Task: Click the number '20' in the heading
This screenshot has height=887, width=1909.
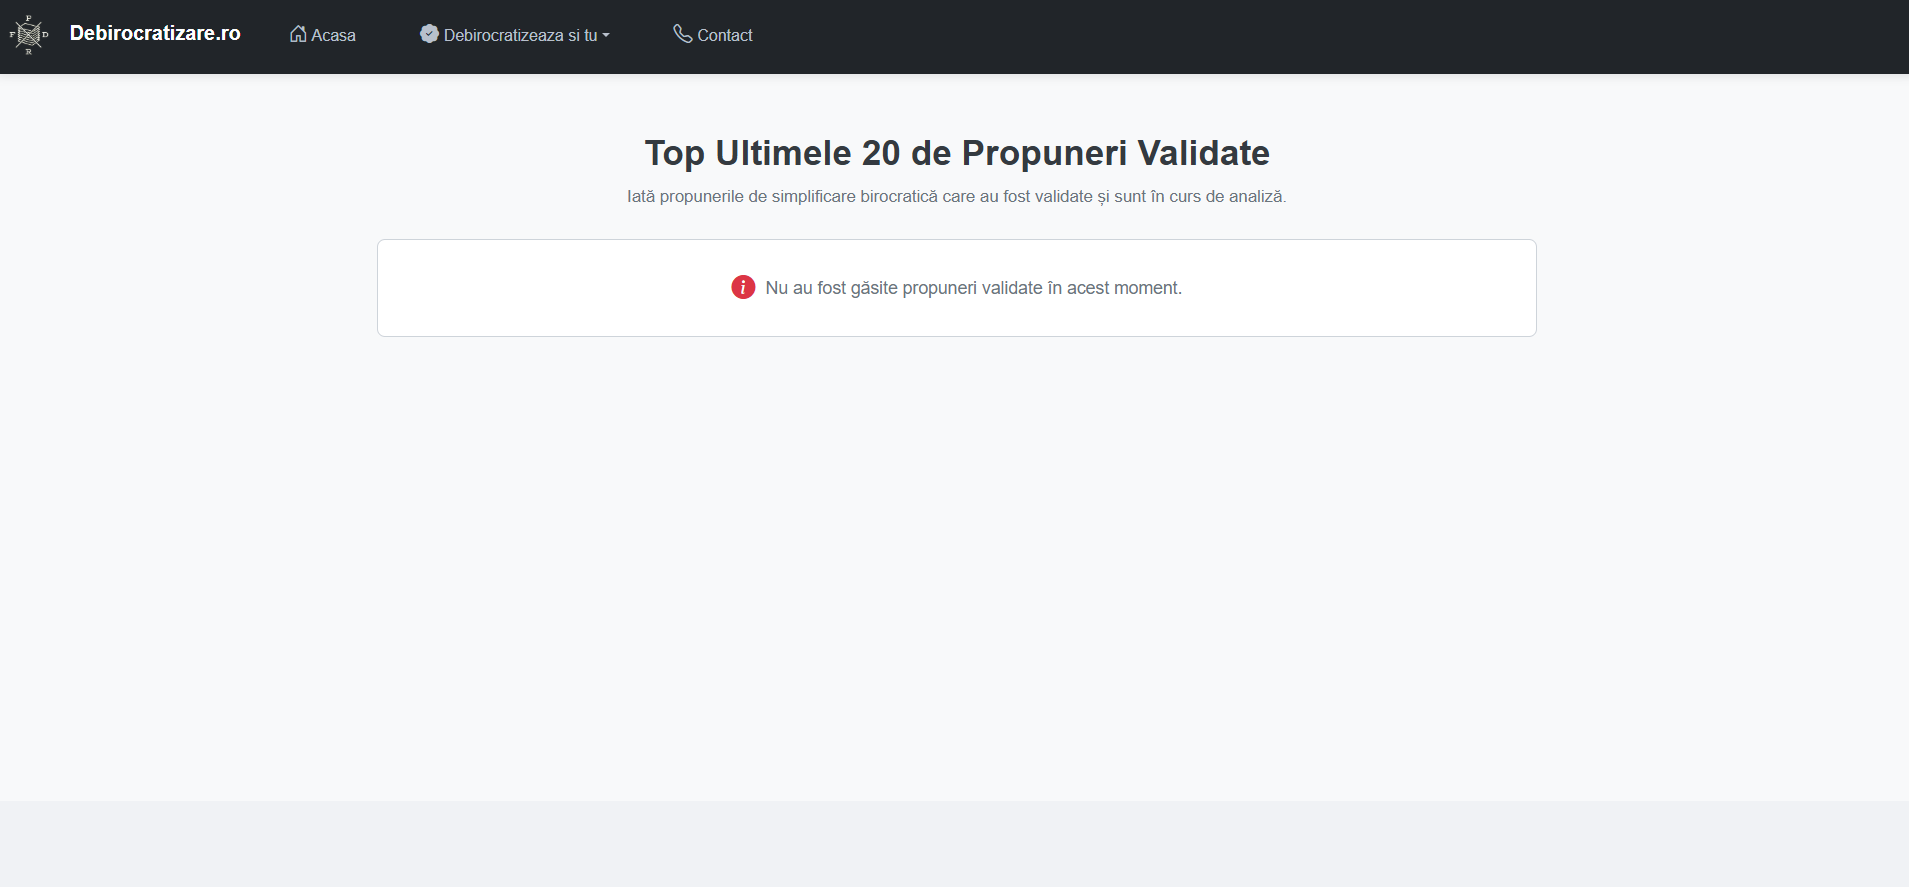Action: 881,153
